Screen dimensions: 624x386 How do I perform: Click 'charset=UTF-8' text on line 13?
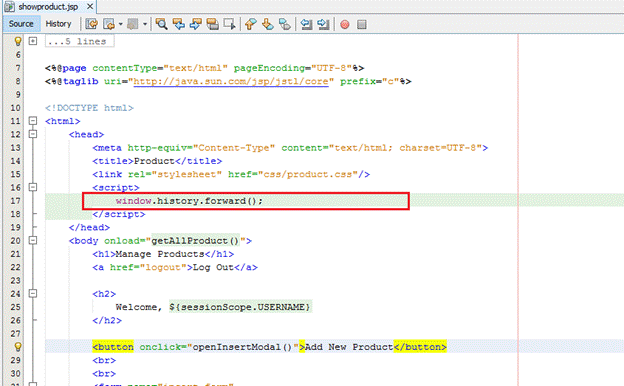438,148
